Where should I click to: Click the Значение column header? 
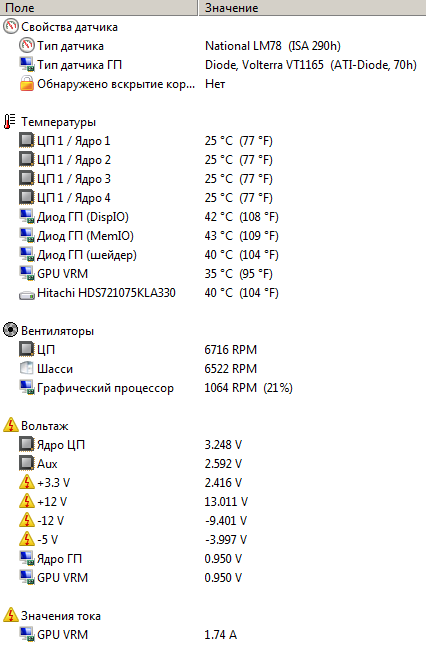[312, 7]
